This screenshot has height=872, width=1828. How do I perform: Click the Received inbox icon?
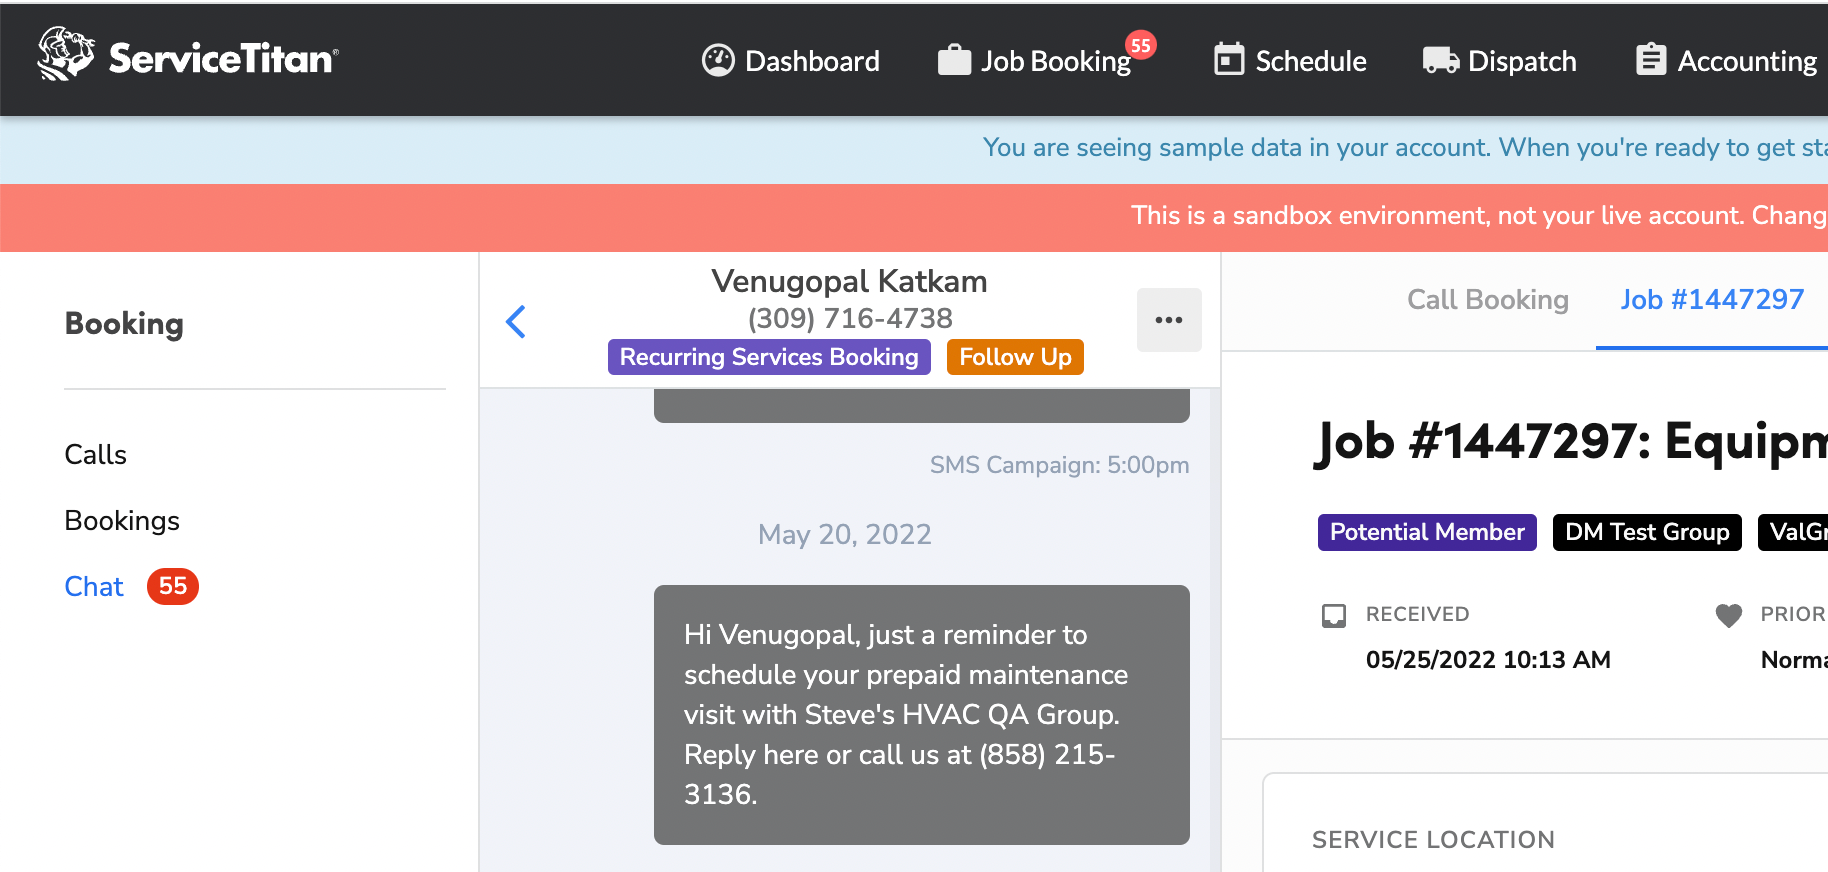[x=1334, y=615]
